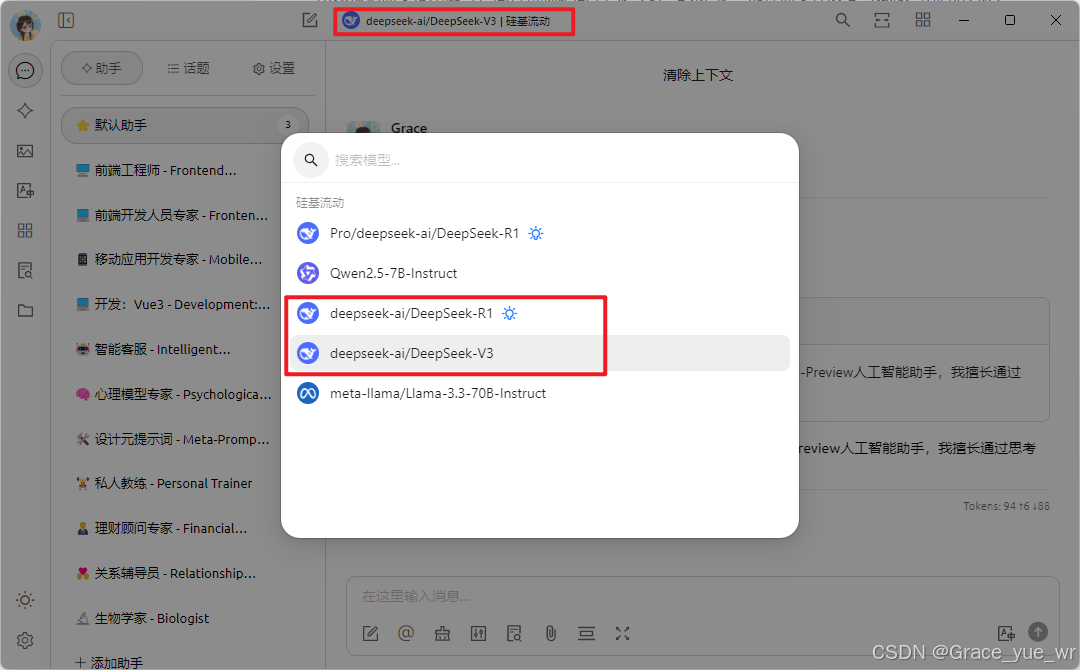Select the 关系辅导员 - Relationship assistant
Screen dimensions: 1080x670
185,574
